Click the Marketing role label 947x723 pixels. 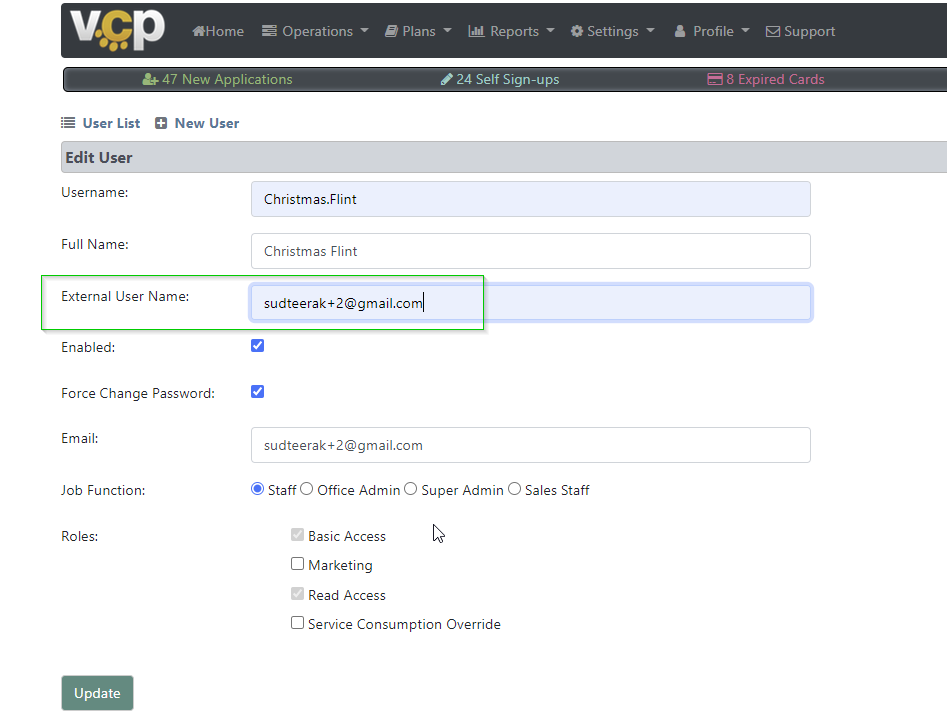(341, 565)
